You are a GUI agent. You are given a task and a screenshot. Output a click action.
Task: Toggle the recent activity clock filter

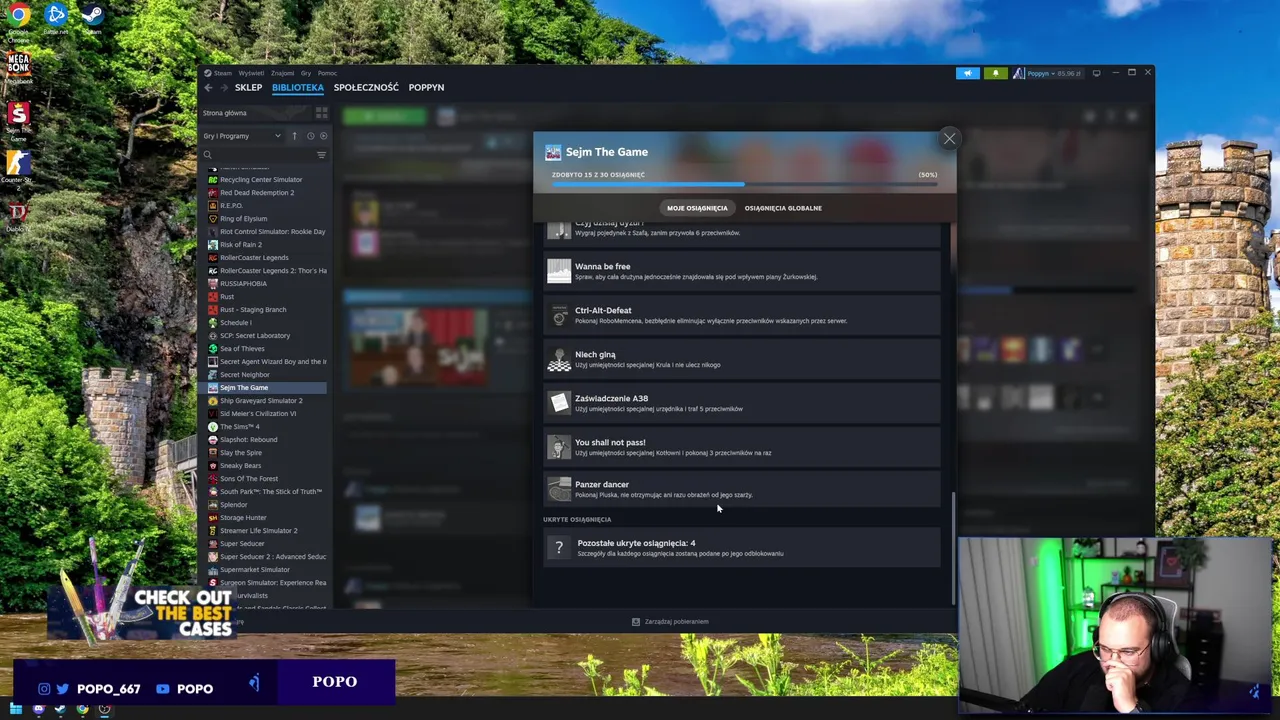[x=310, y=136]
